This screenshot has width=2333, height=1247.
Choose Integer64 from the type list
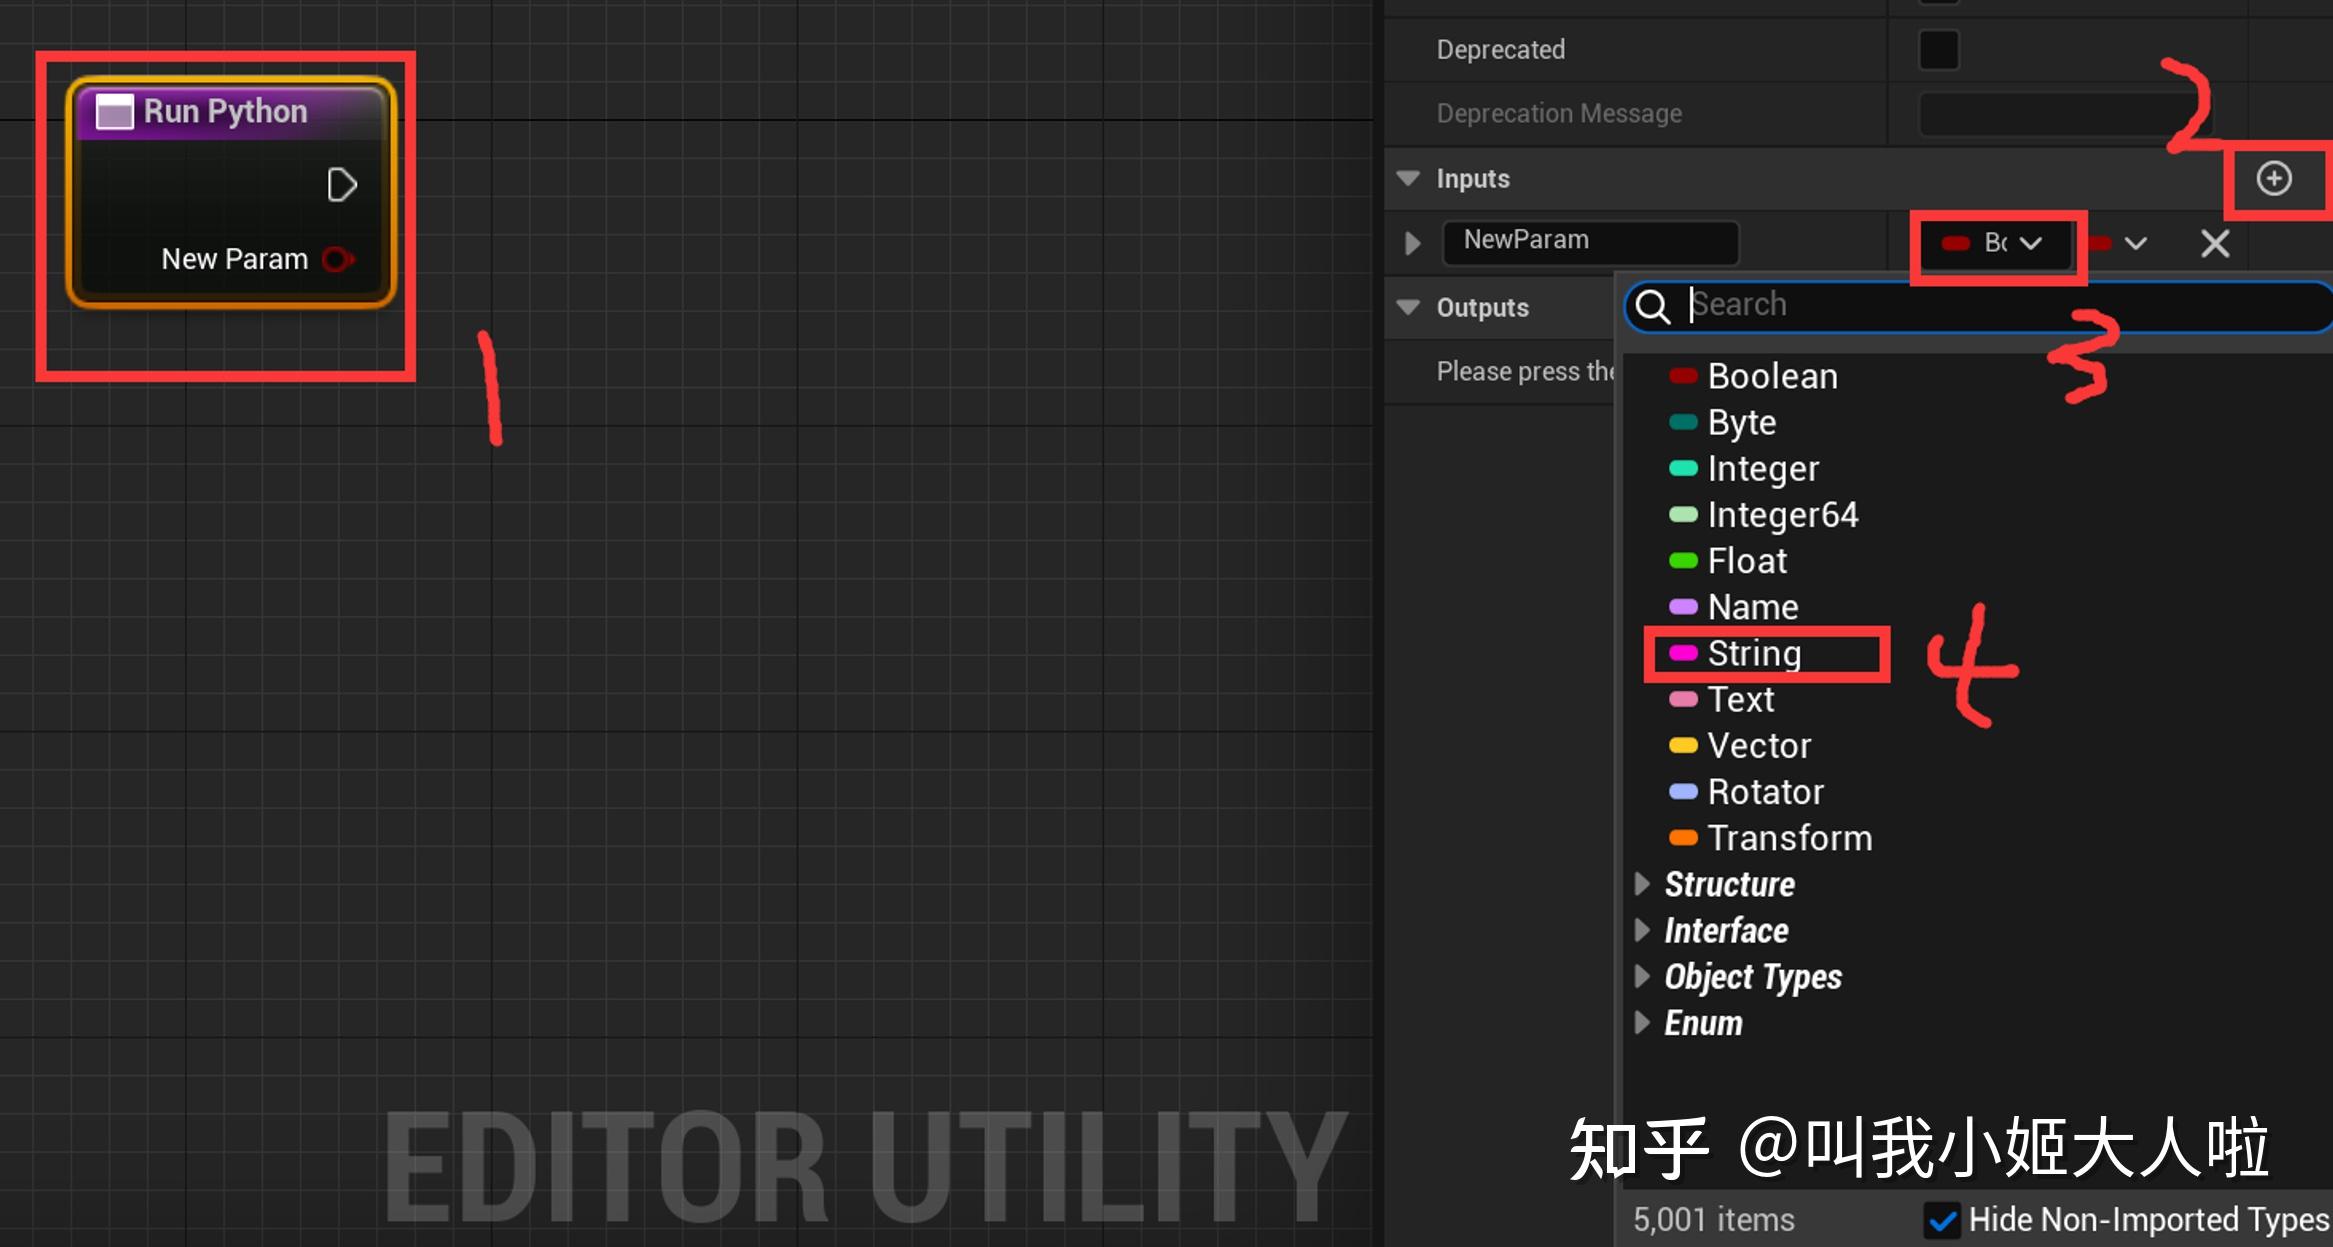pyautogui.click(x=1782, y=515)
